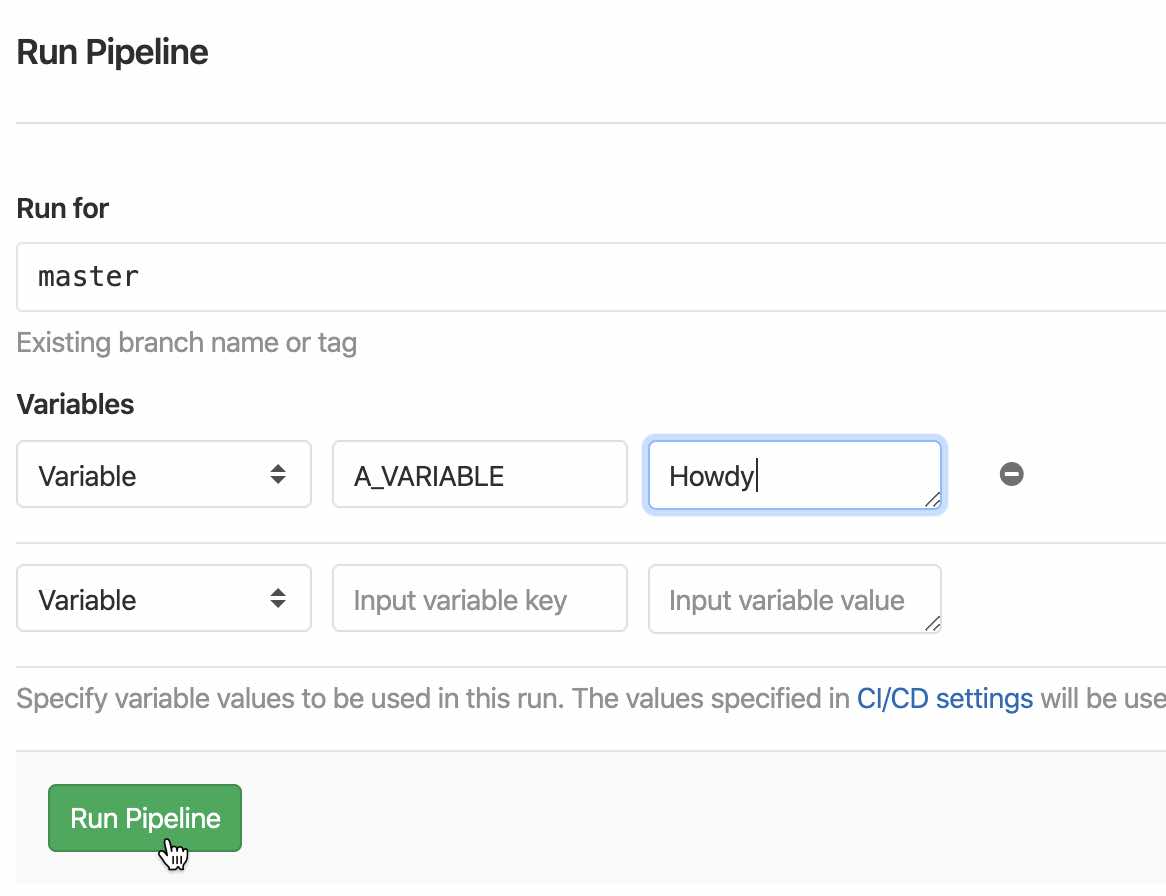The width and height of the screenshot is (1166, 896).
Task: Click the up-down arrows on second Variable select
Action: (x=278, y=599)
